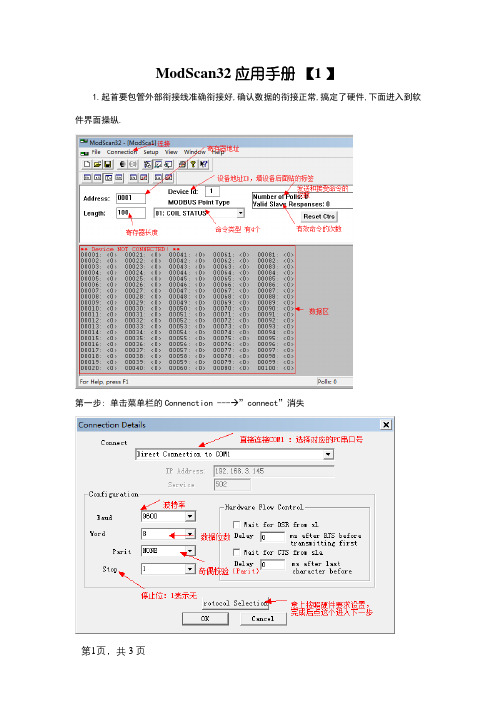496x702 pixels.
Task: Select the pressed decimal display format icon
Action: tap(108, 178)
